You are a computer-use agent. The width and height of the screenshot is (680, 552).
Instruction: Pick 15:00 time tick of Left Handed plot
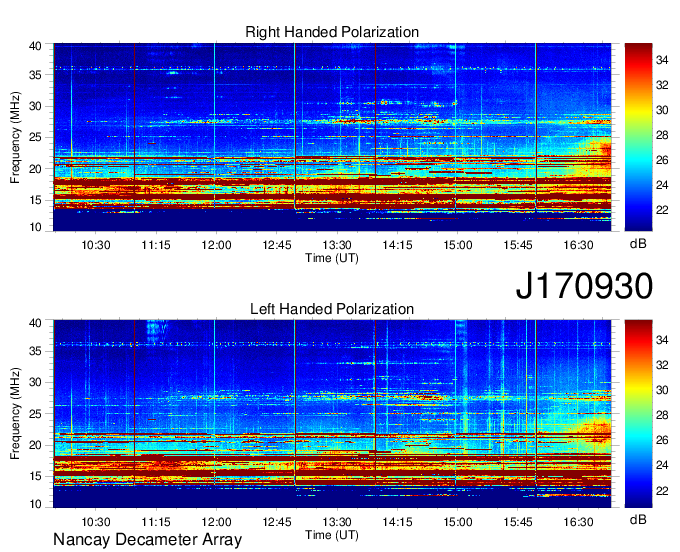tap(458, 522)
